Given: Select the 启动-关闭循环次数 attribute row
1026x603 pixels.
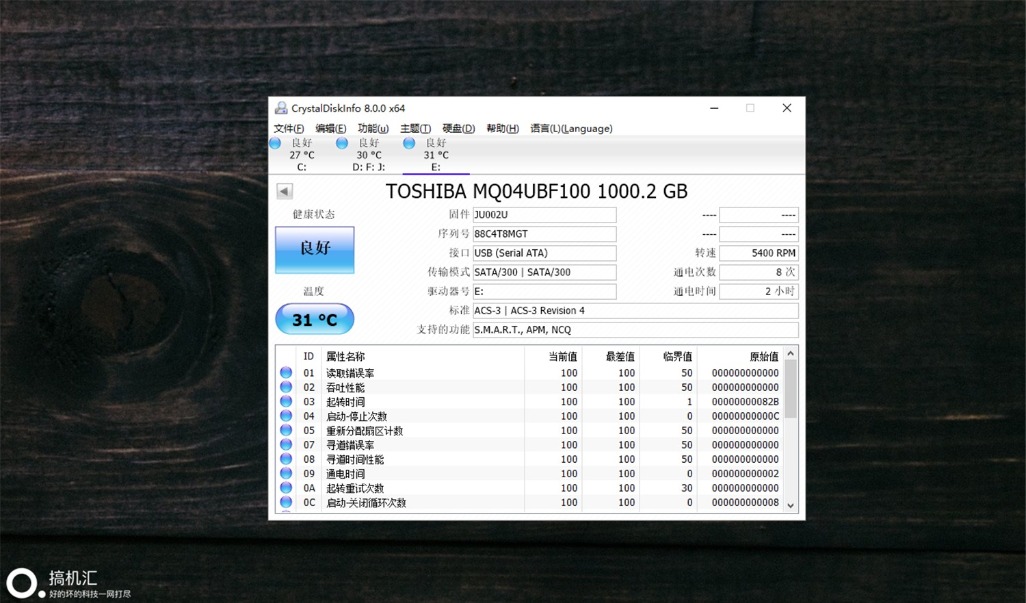Looking at the screenshot, I should pos(530,502).
